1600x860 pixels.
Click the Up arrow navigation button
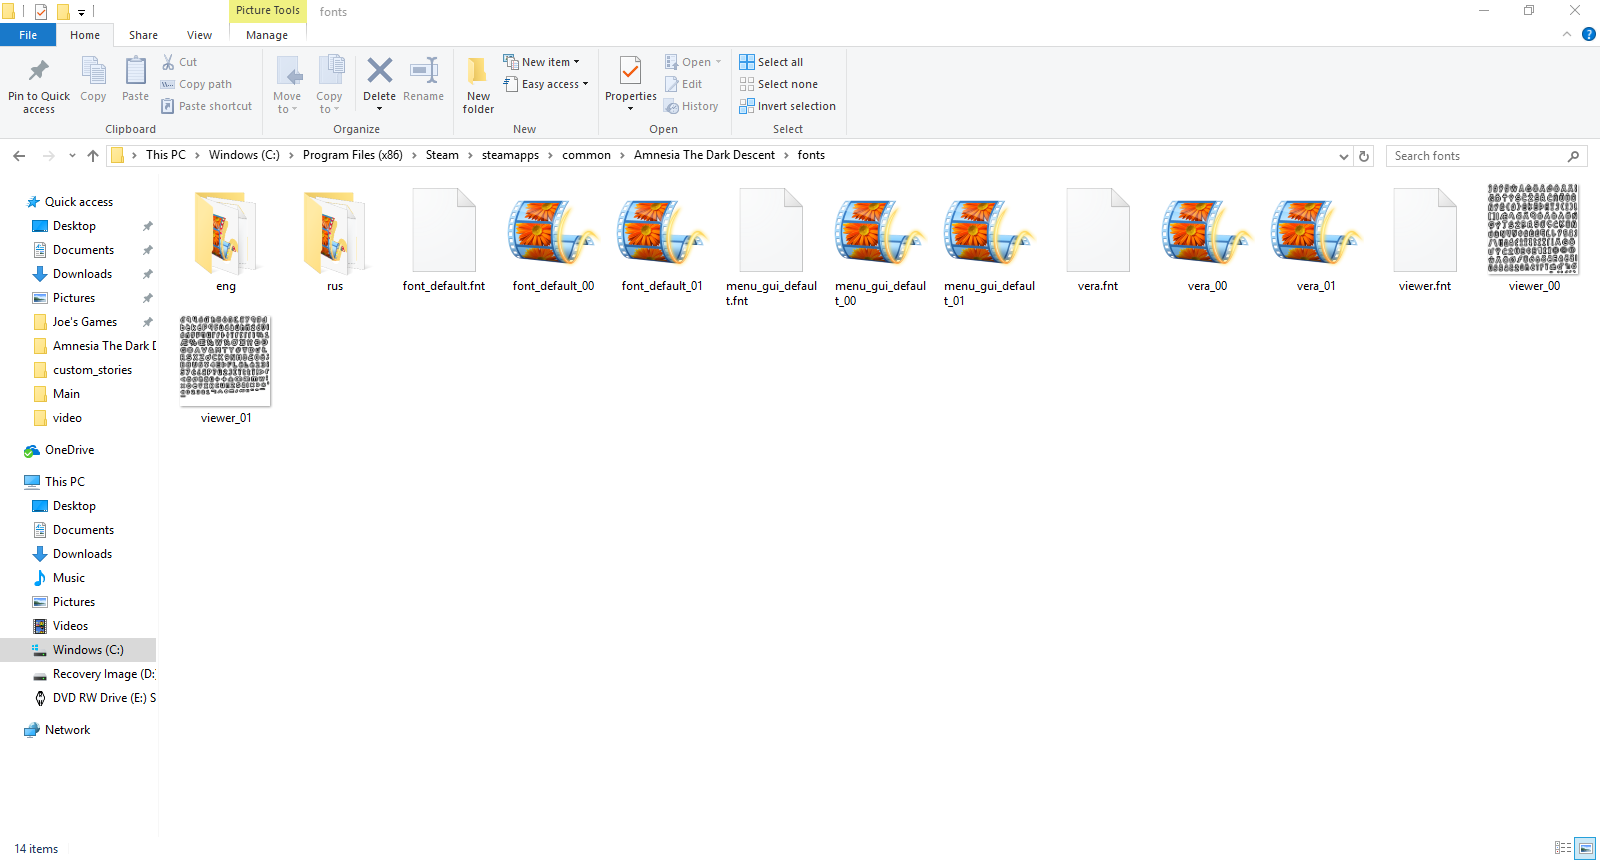tap(93, 156)
